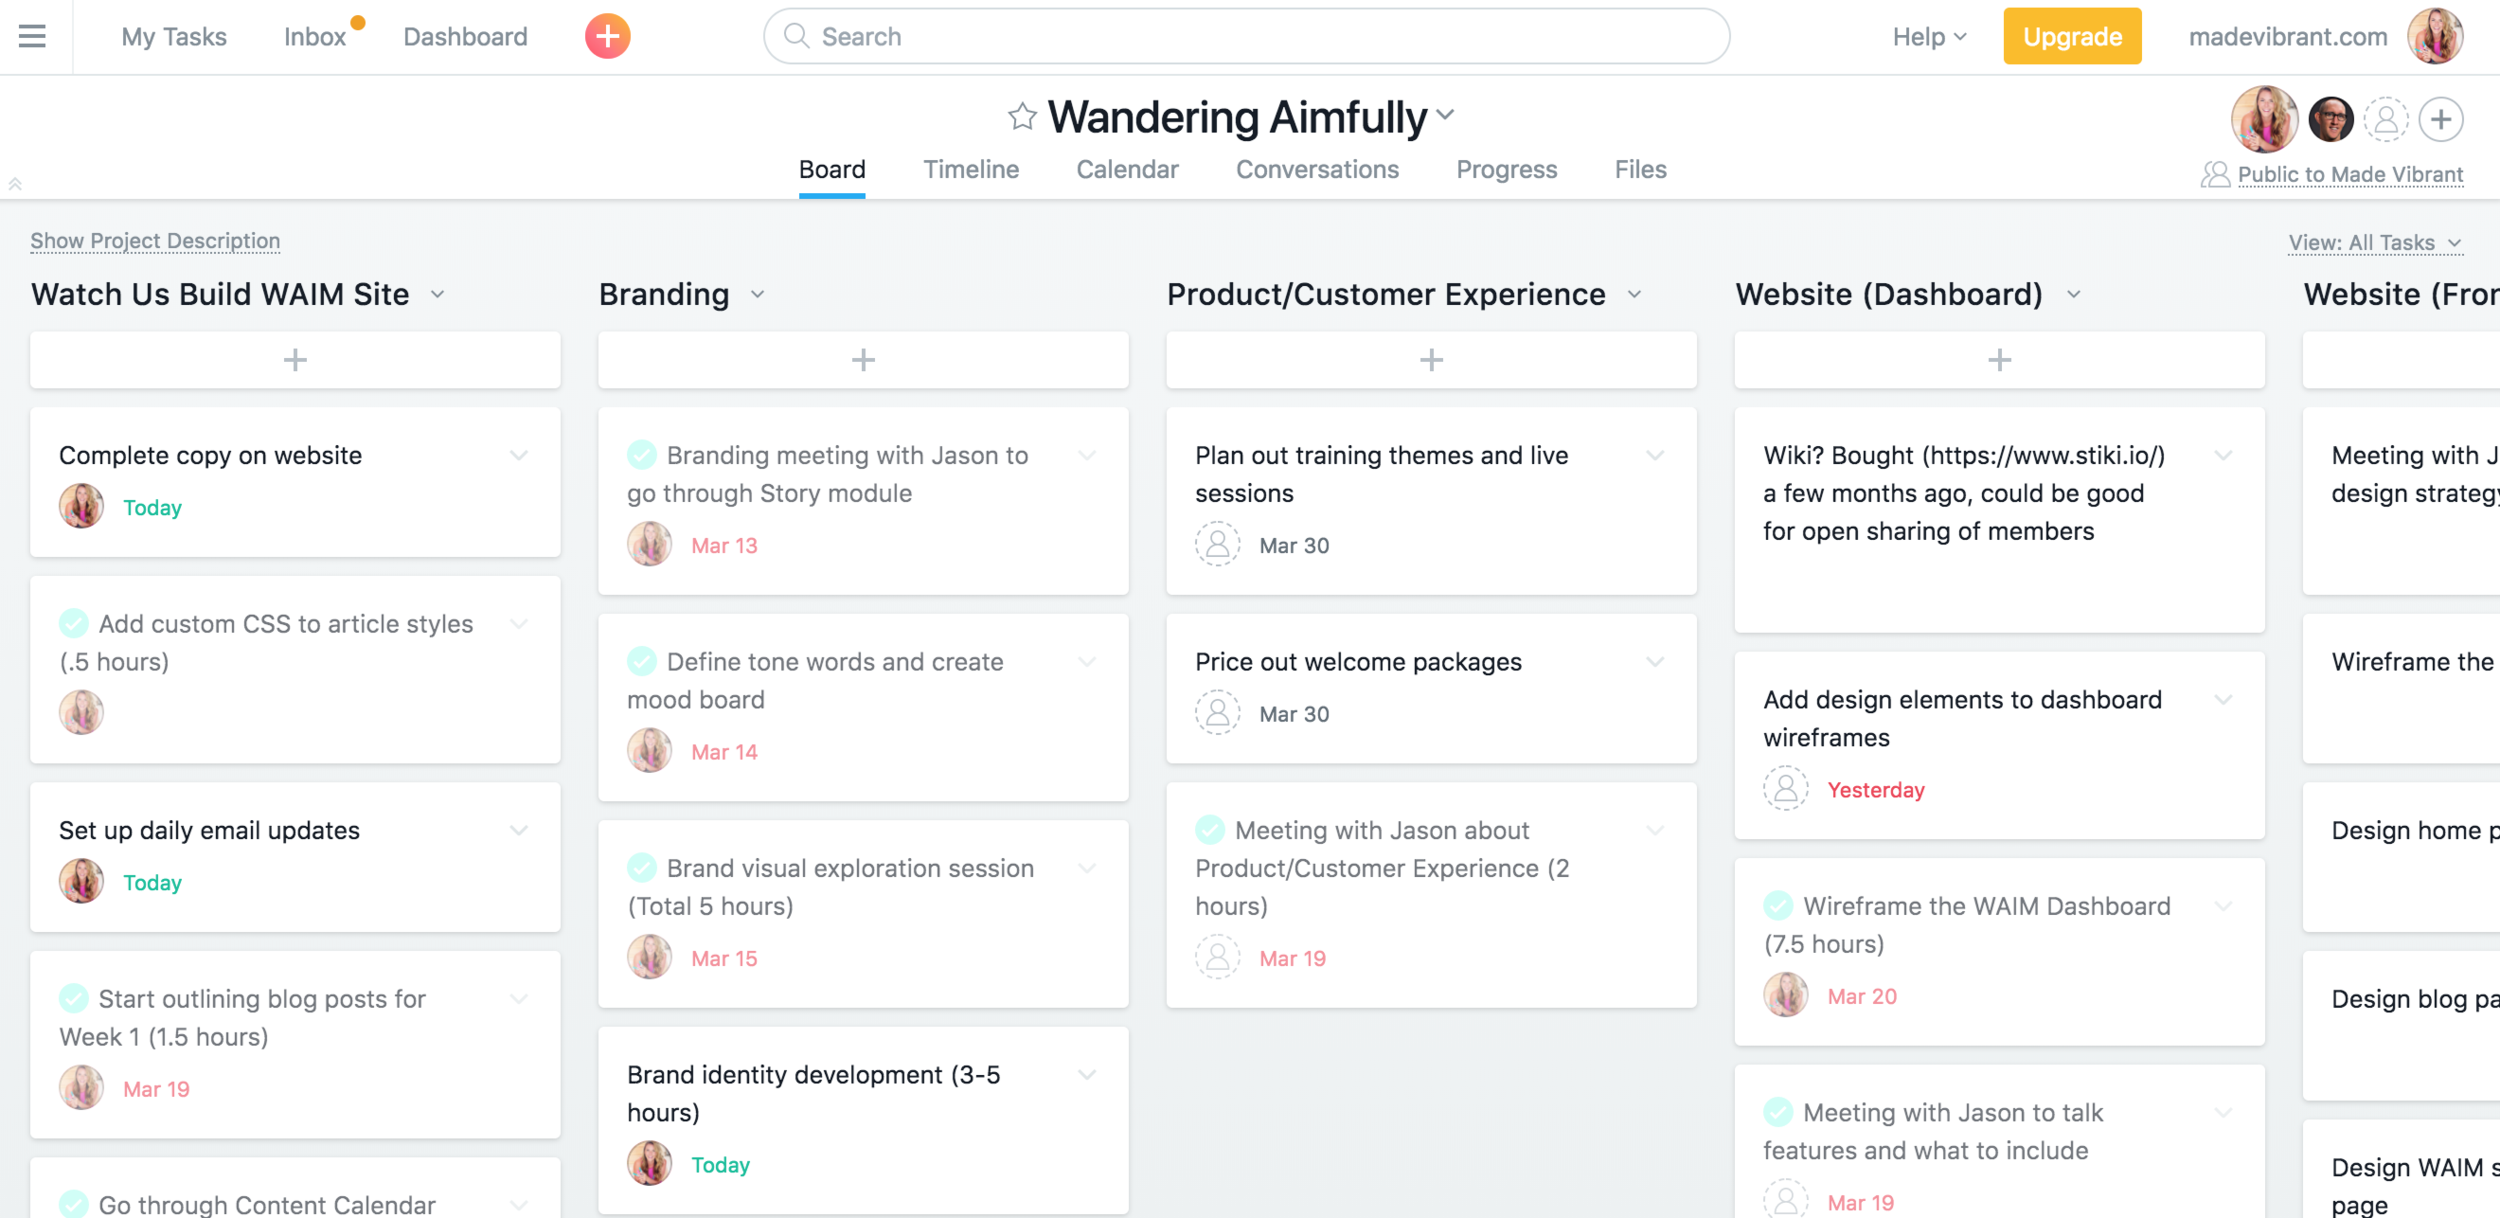This screenshot has height=1218, width=2500.
Task: Check off Set up daily email updates
Action: pyautogui.click(x=75, y=830)
